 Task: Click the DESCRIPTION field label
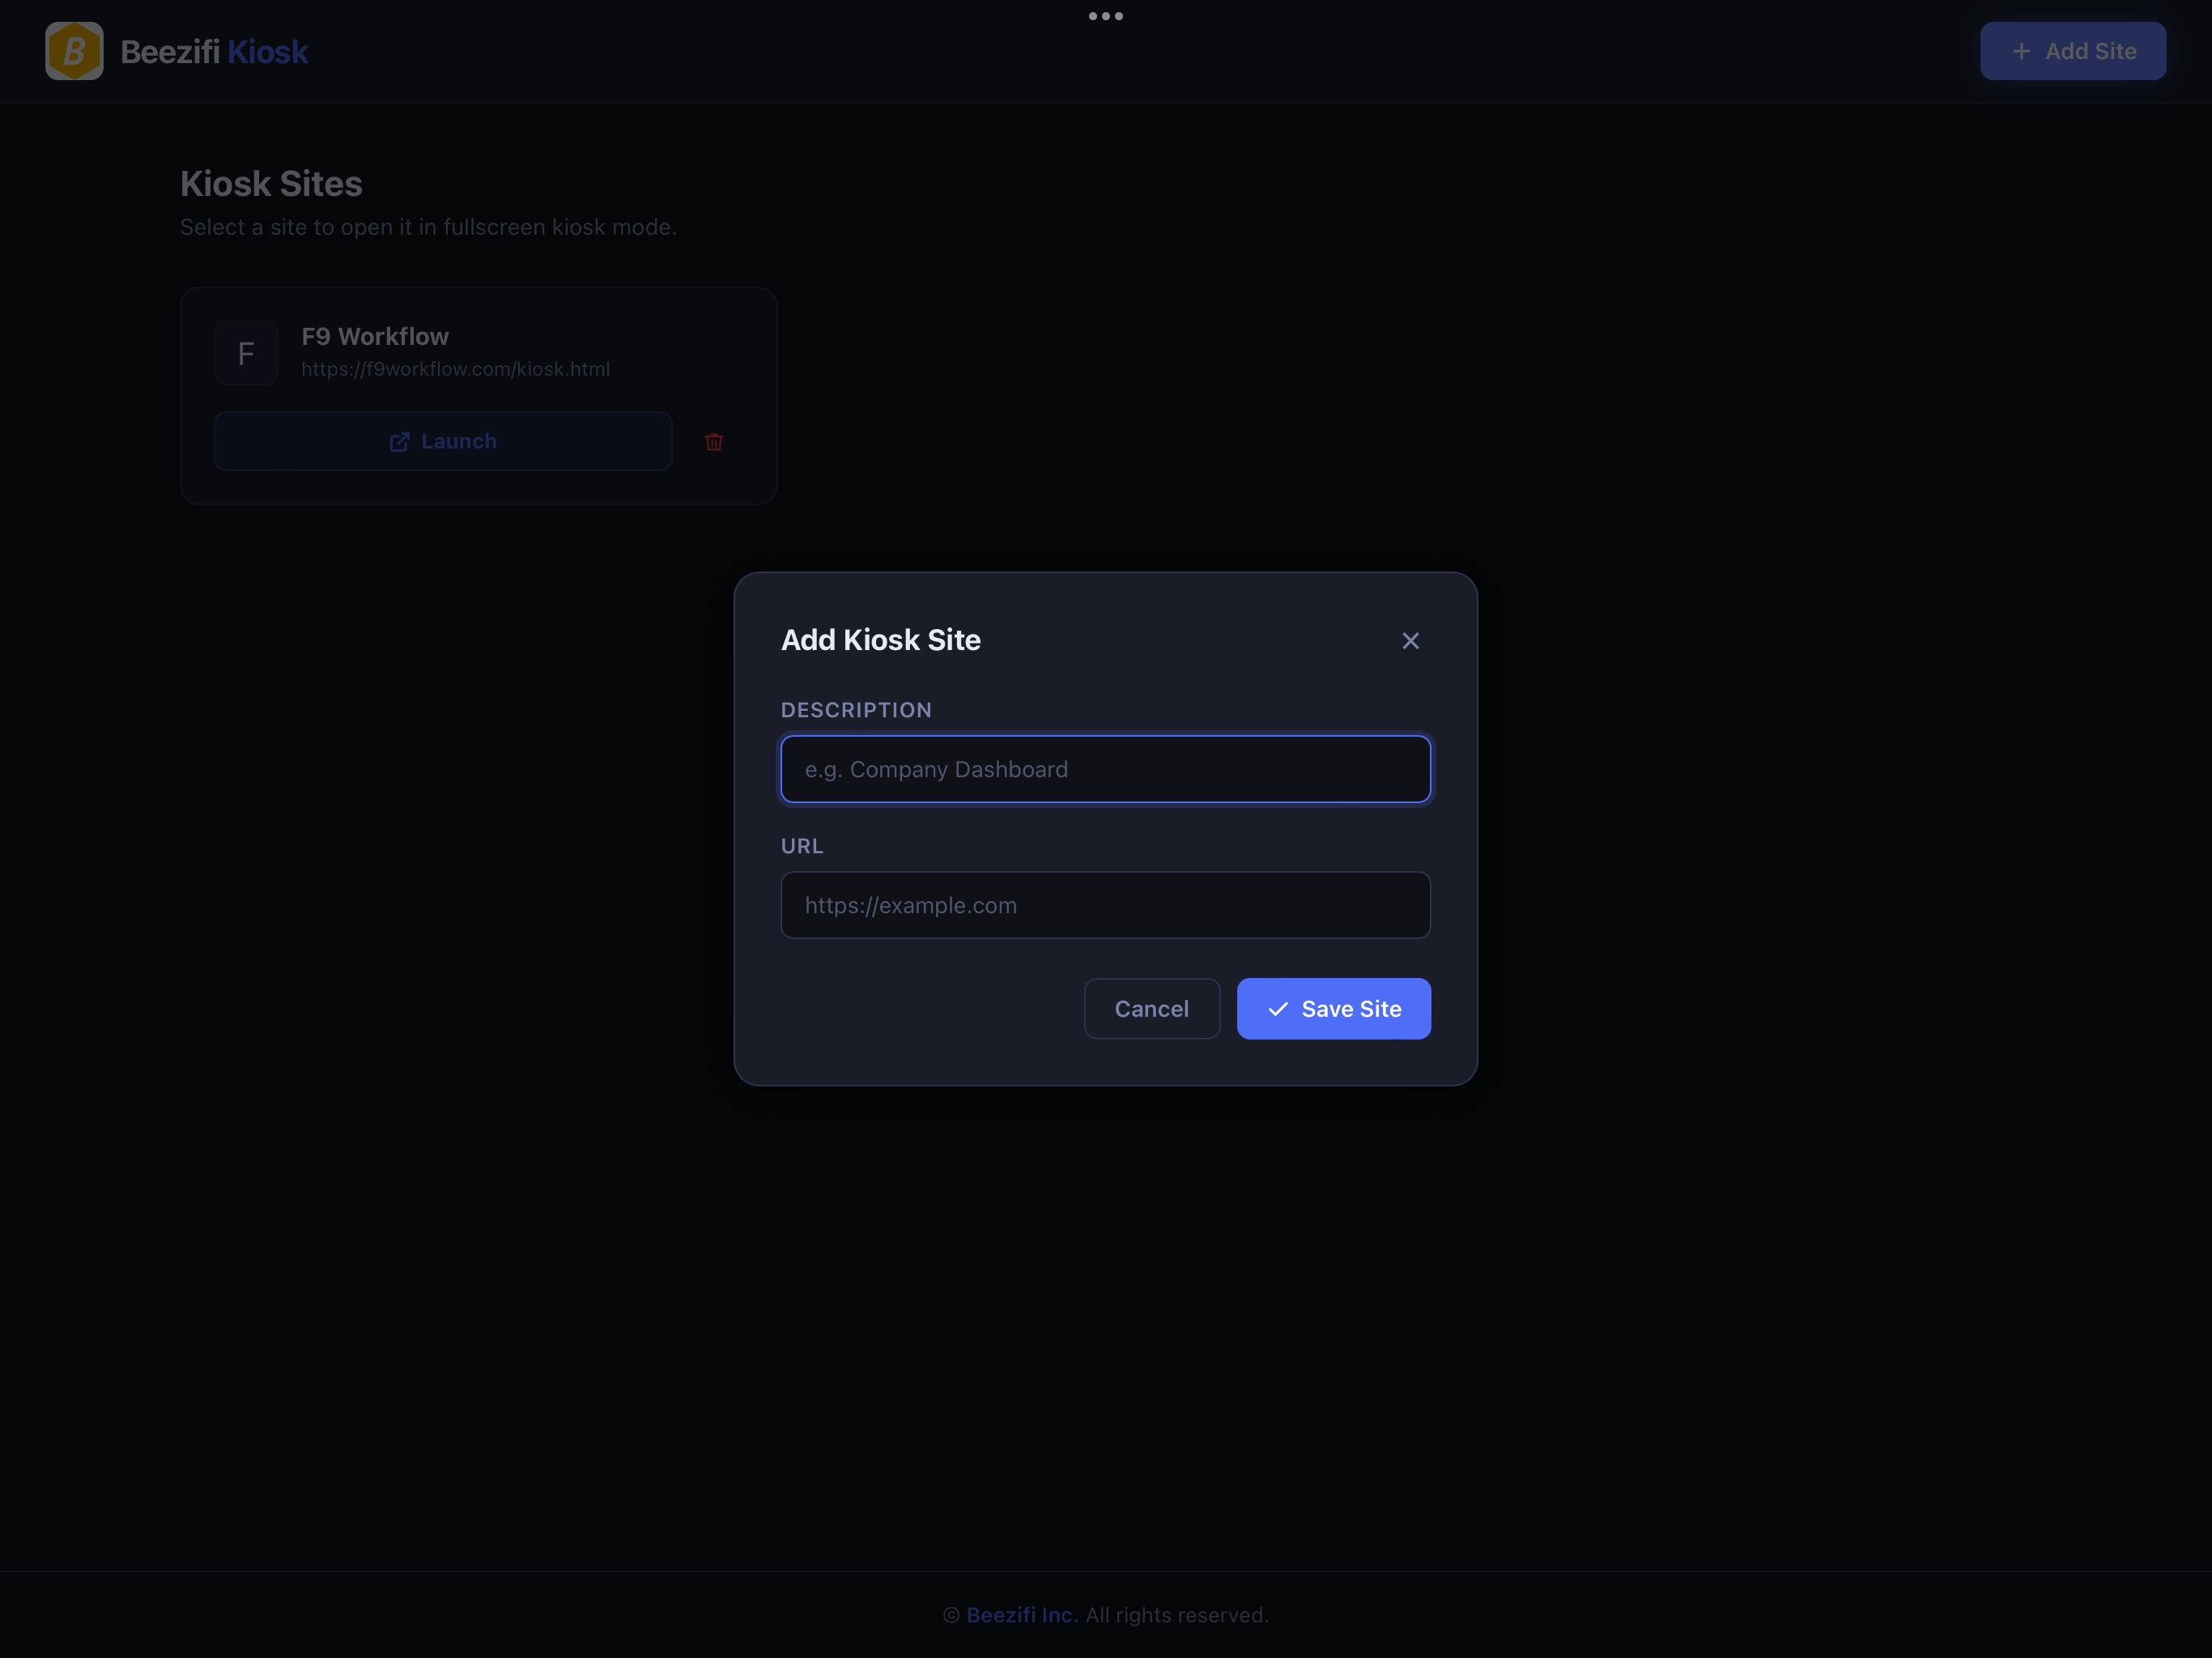tap(856, 710)
